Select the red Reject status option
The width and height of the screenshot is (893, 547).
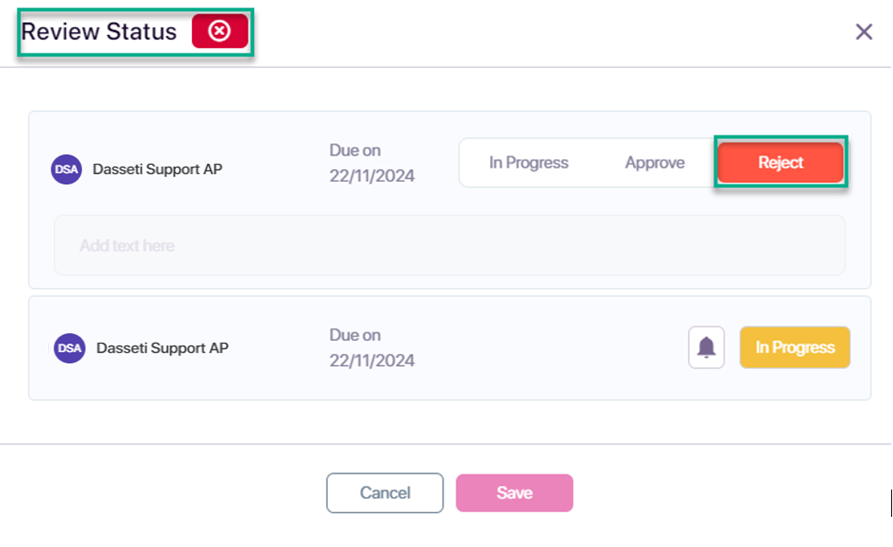(x=780, y=162)
